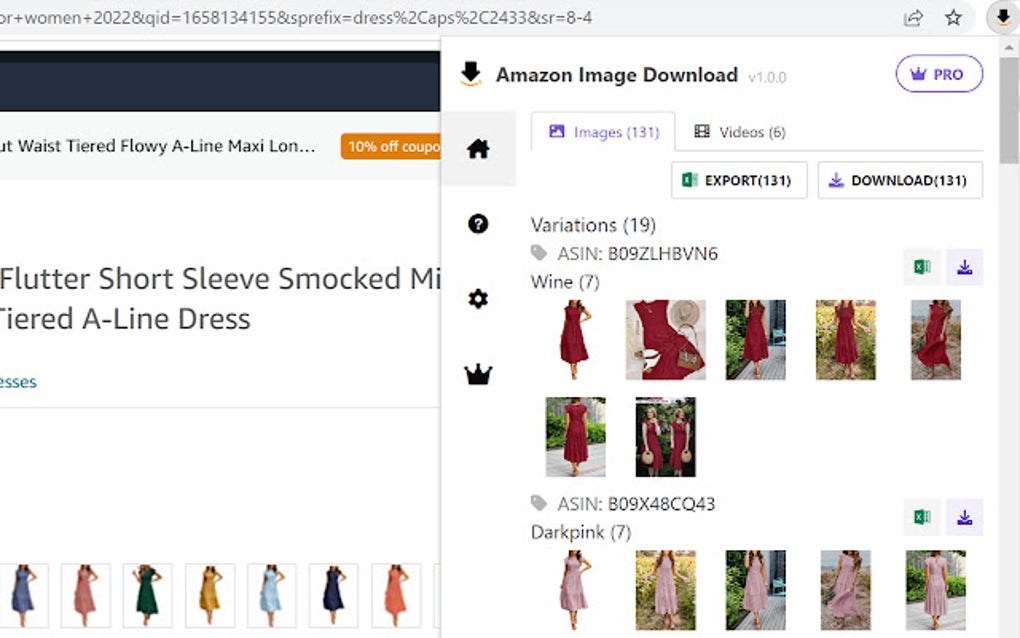Click the Amazon Image Download extension toolbar icon
The height and width of the screenshot is (638, 1020).
point(1003,17)
